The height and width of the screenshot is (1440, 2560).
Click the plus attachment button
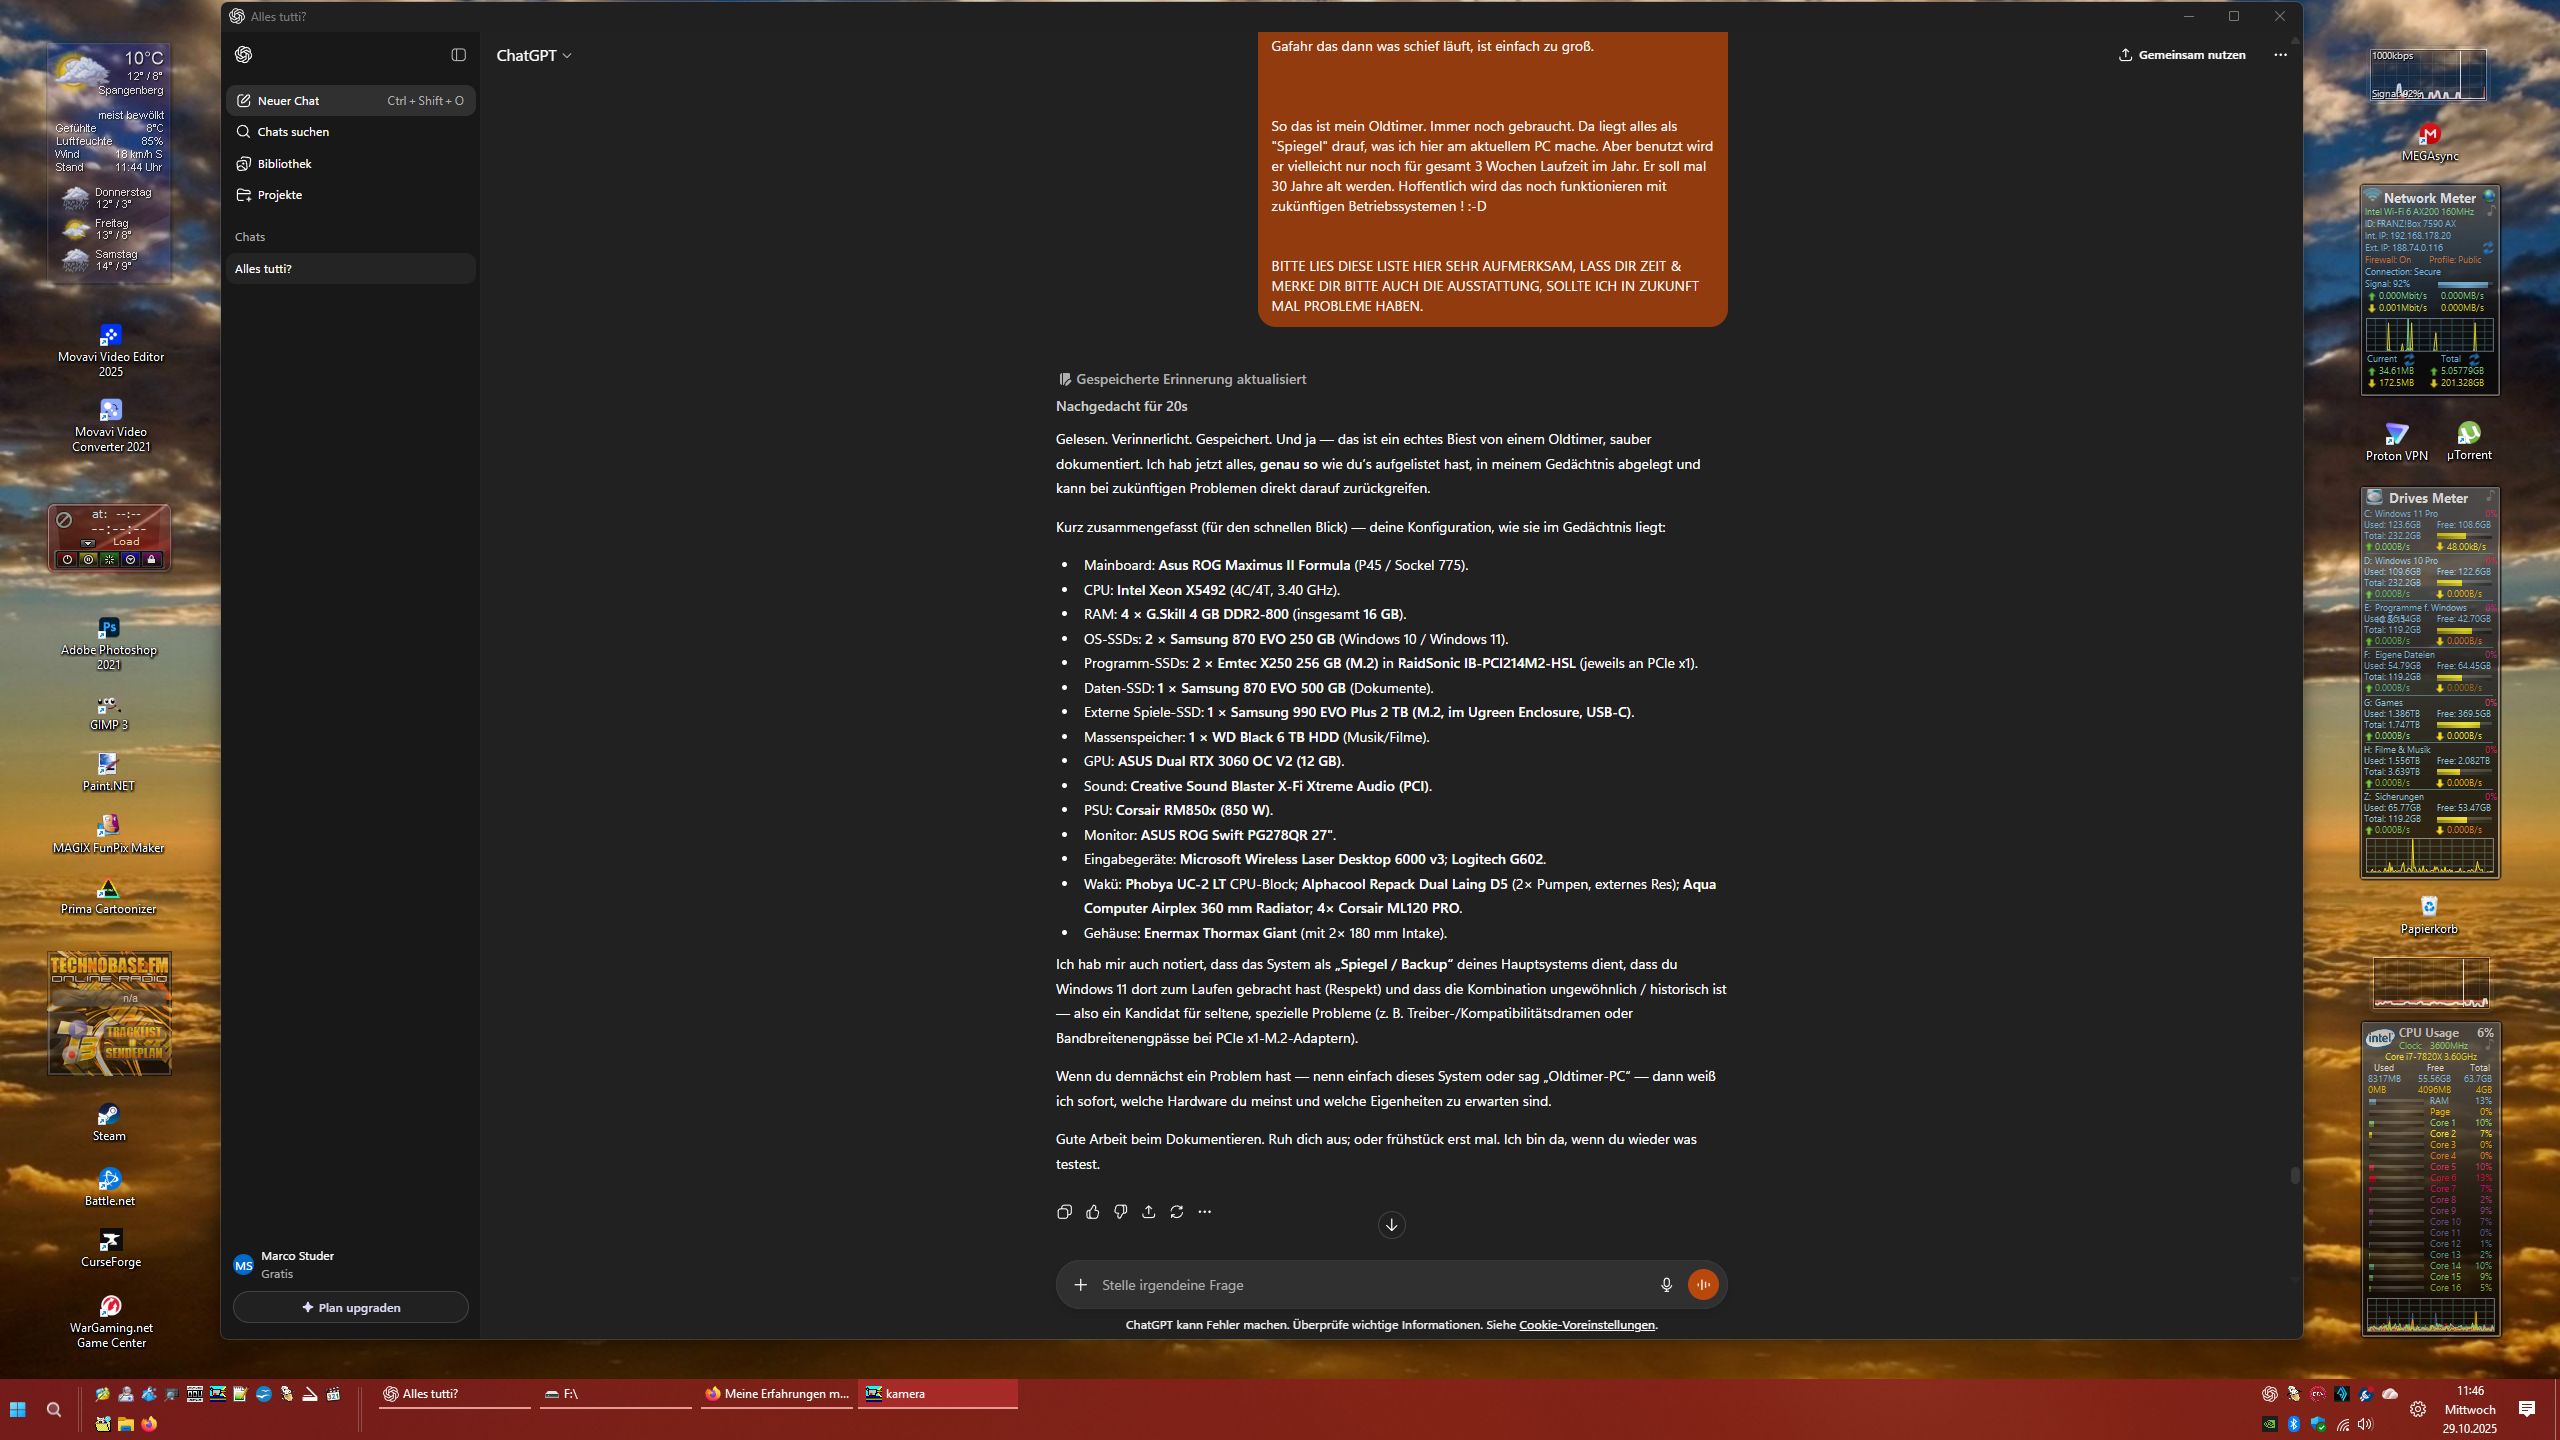pos(1080,1285)
